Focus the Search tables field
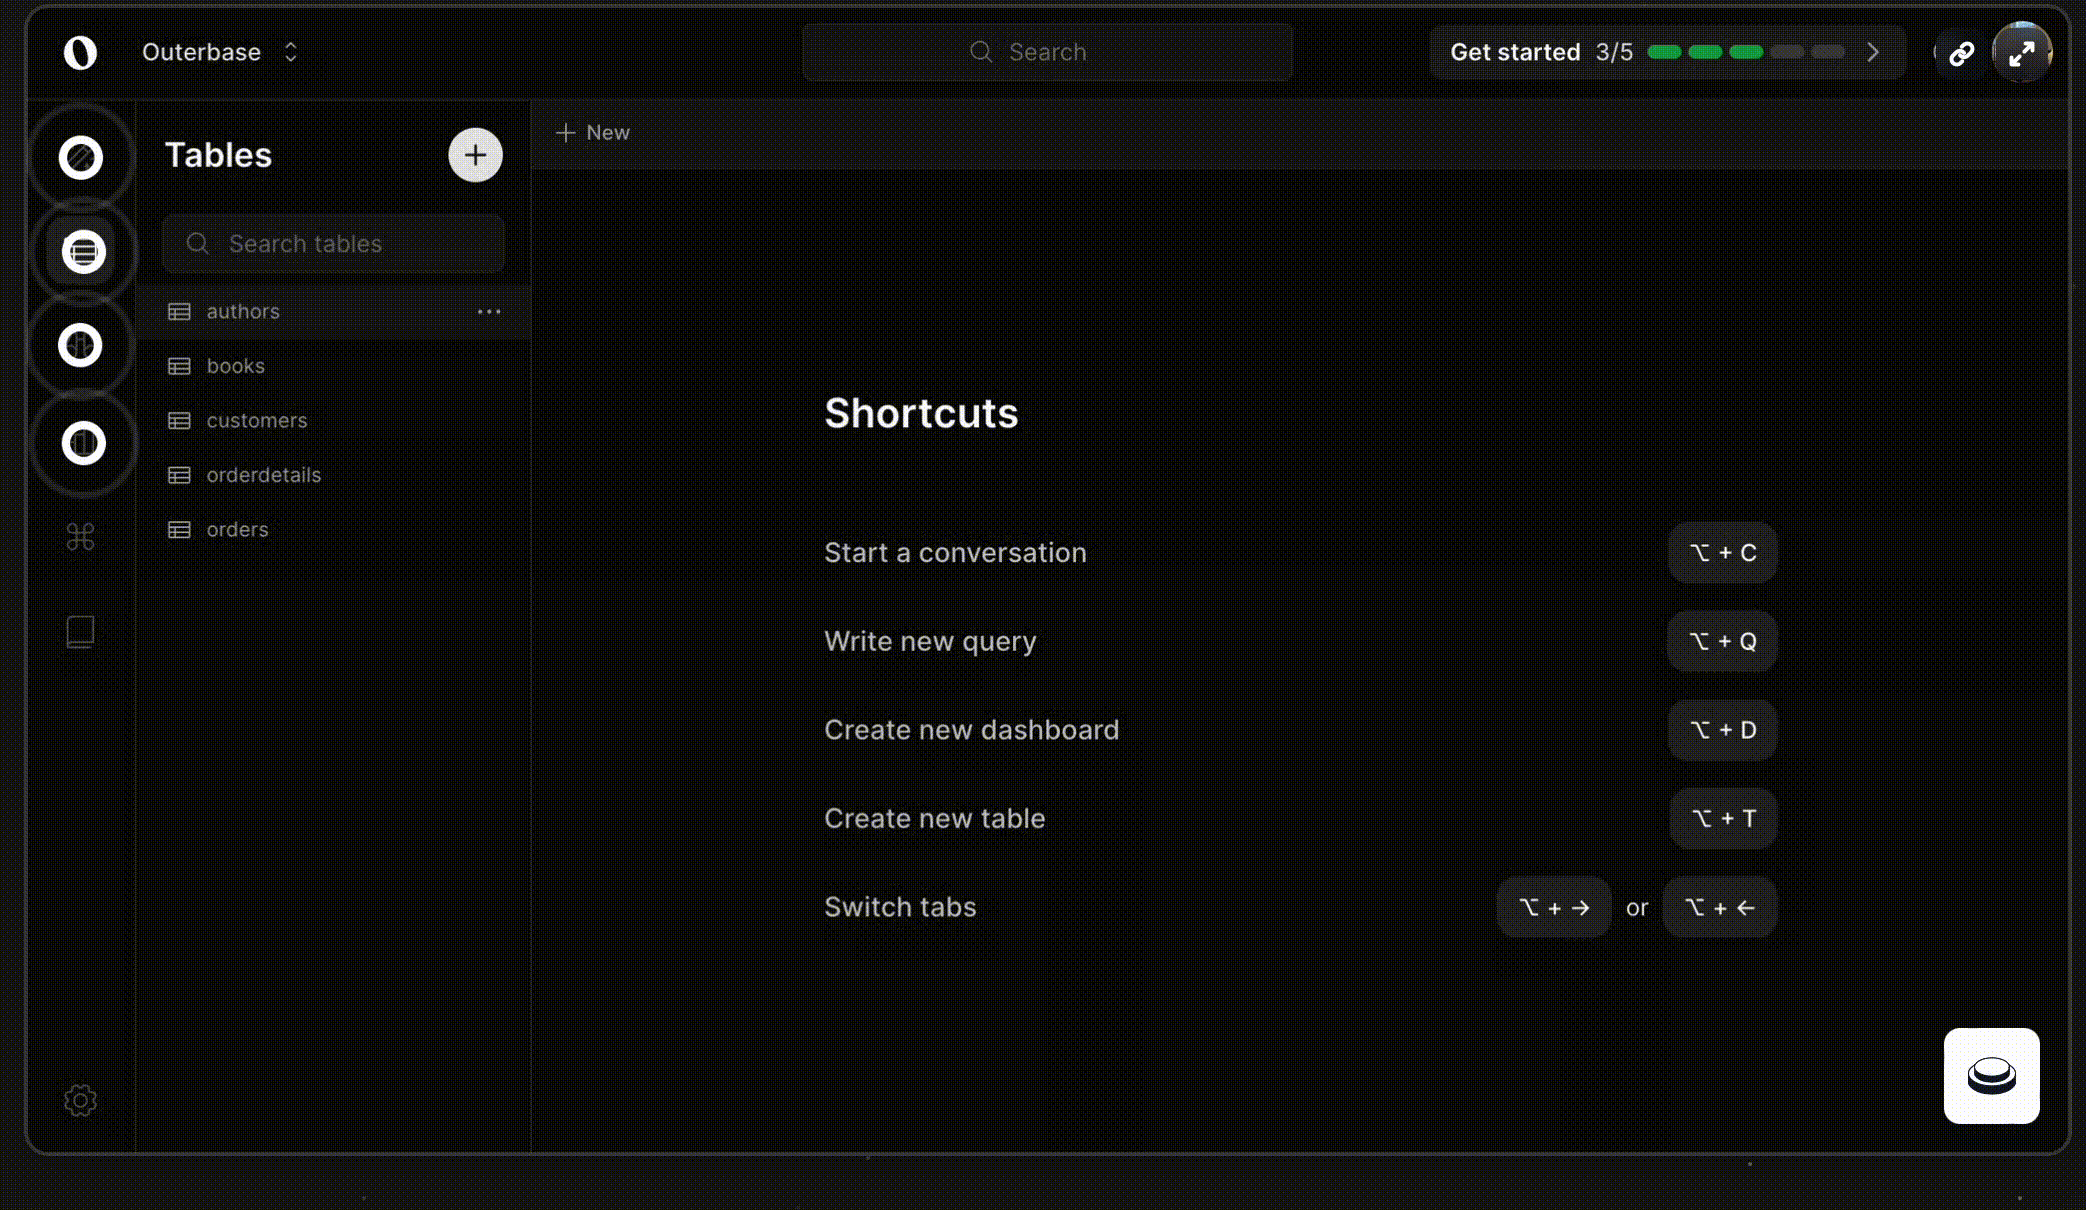Screen dimensions: 2086x1210 point(334,244)
